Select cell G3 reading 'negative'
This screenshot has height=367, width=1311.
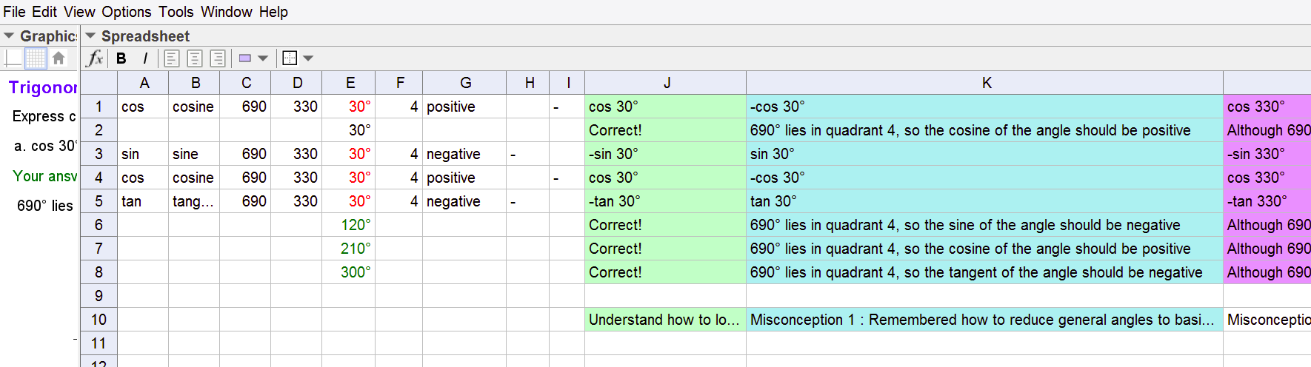pyautogui.click(x=464, y=154)
